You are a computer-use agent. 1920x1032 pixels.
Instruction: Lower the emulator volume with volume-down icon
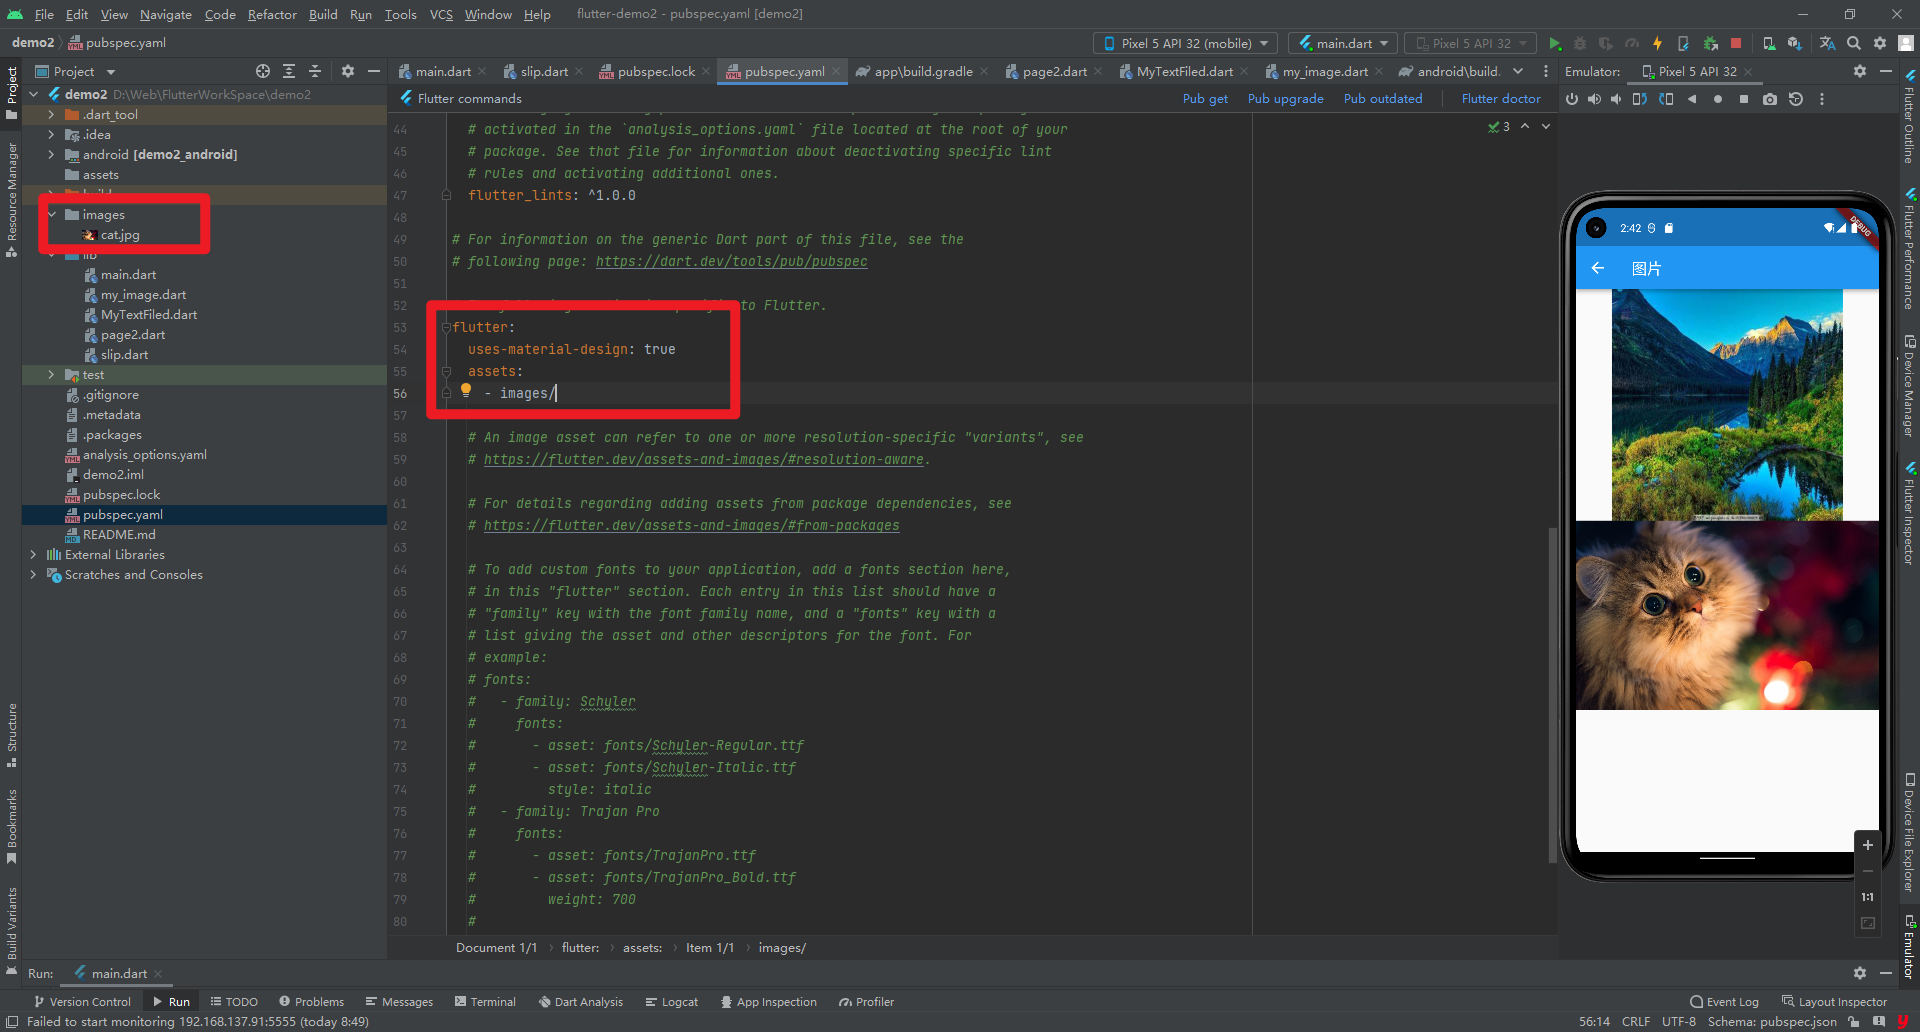coord(1616,99)
